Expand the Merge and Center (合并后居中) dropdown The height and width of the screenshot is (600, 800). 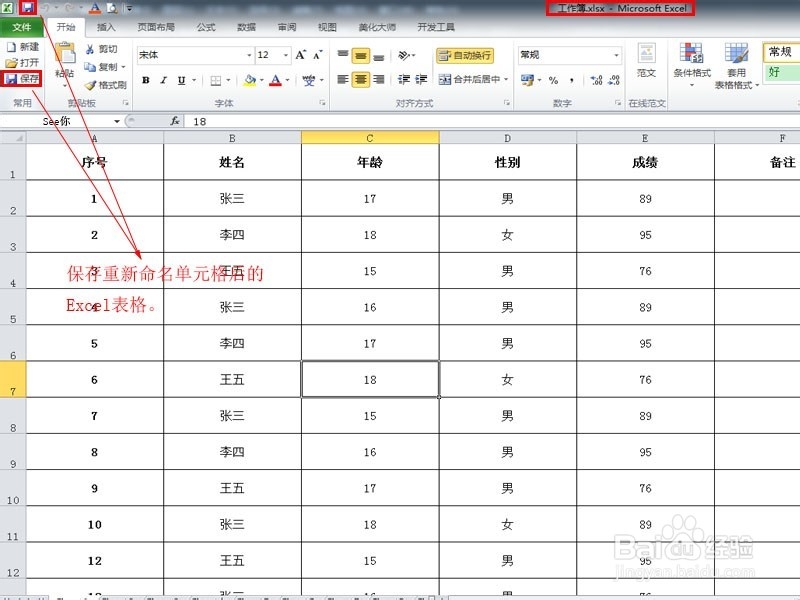click(x=505, y=79)
